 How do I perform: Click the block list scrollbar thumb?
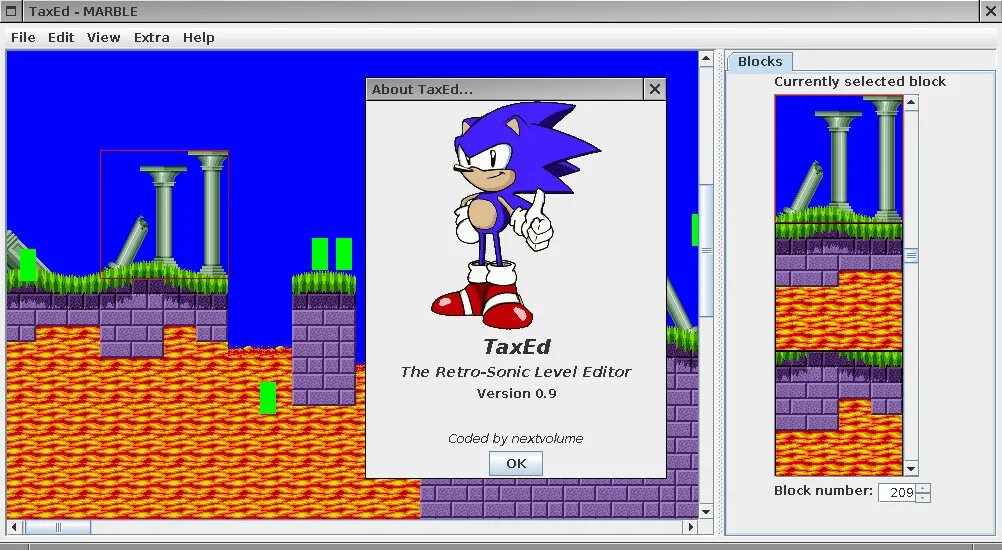911,256
